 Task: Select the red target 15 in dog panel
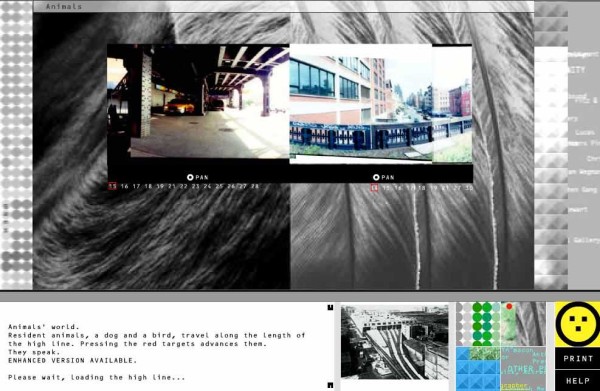click(x=112, y=186)
